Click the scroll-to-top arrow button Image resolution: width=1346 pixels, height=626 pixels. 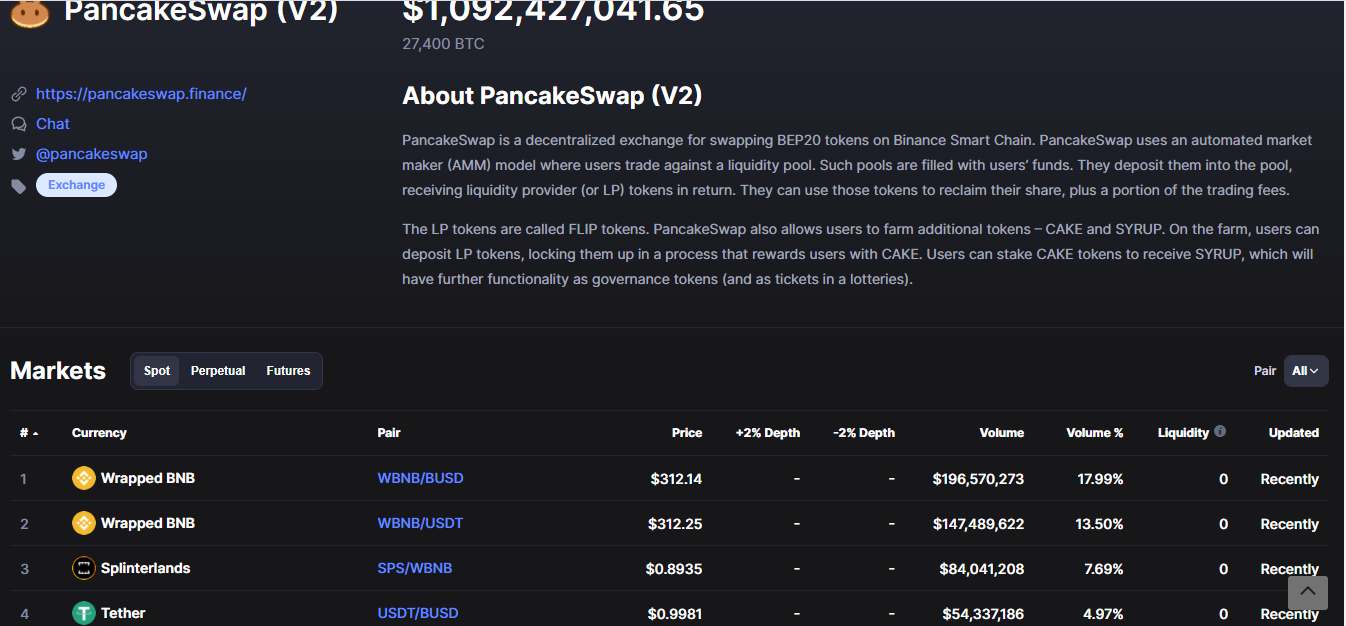(1308, 592)
